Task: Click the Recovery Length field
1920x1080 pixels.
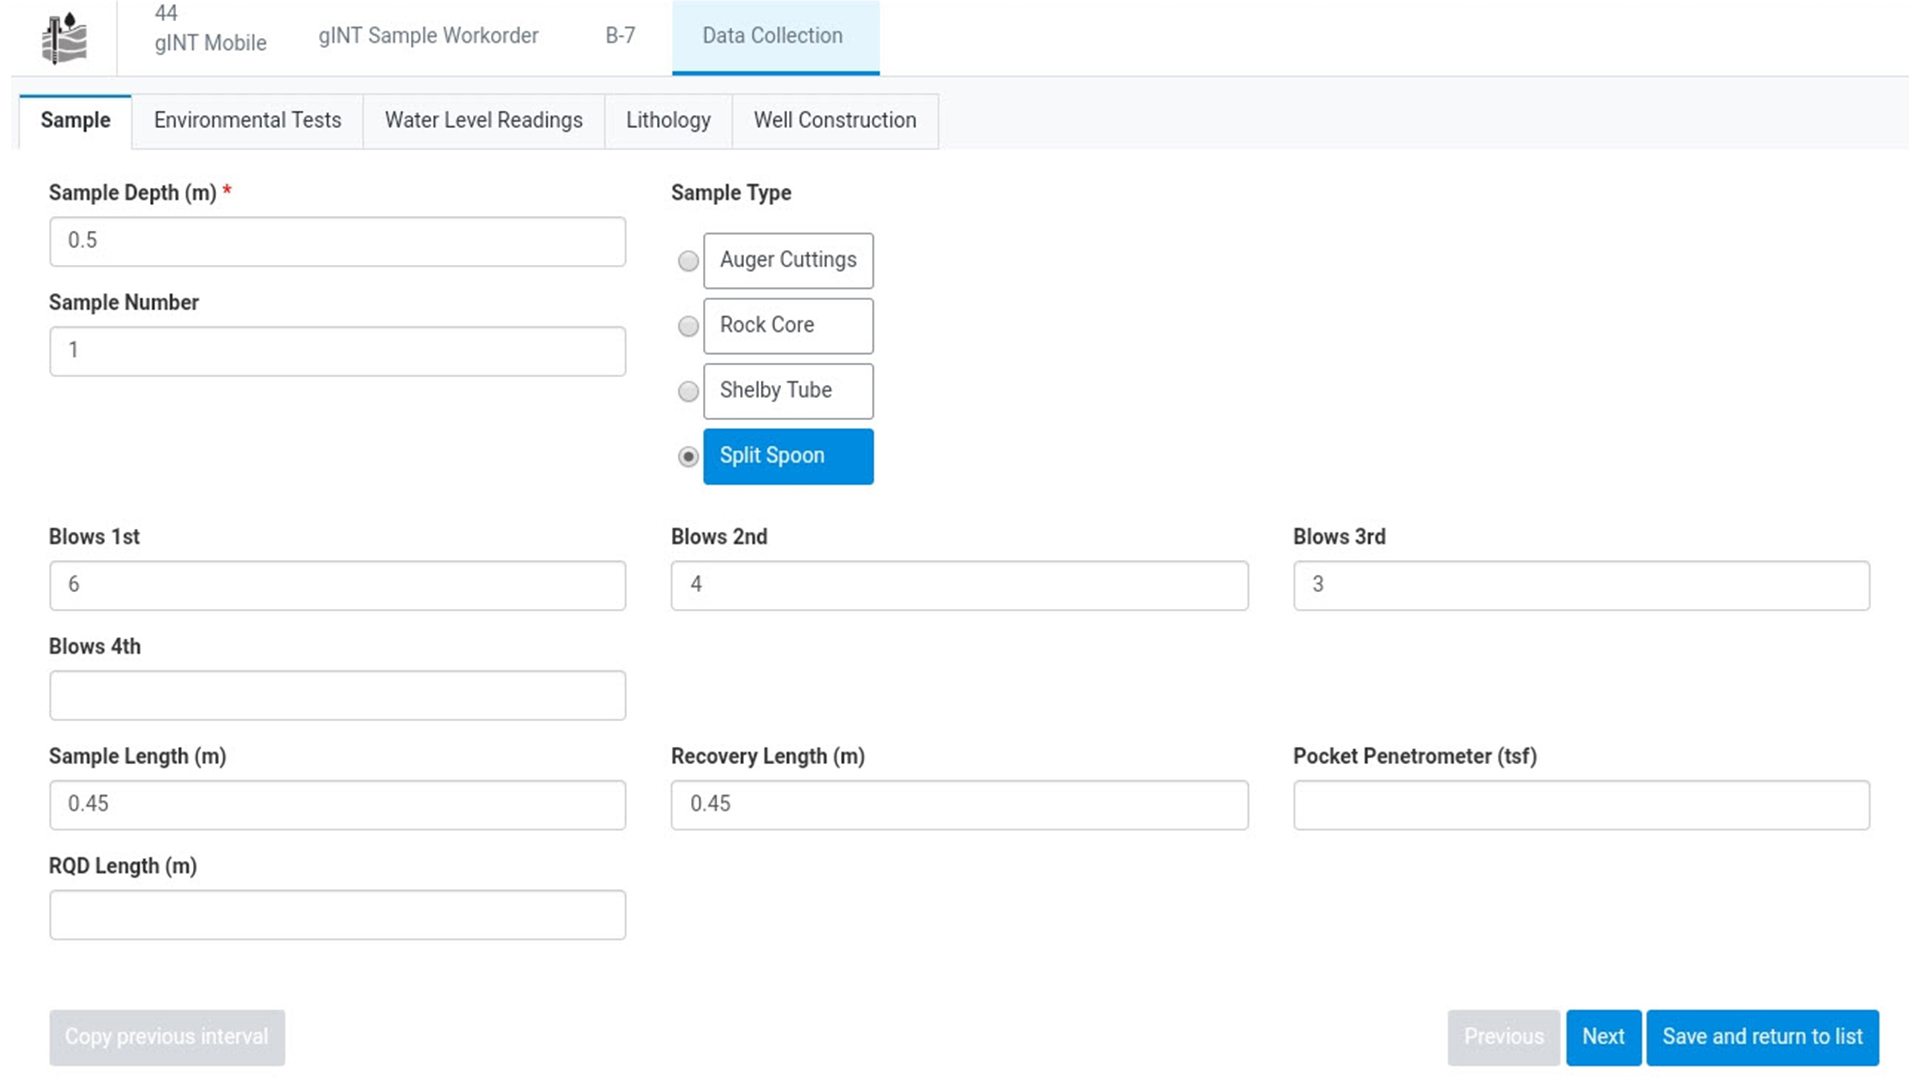Action: point(958,805)
